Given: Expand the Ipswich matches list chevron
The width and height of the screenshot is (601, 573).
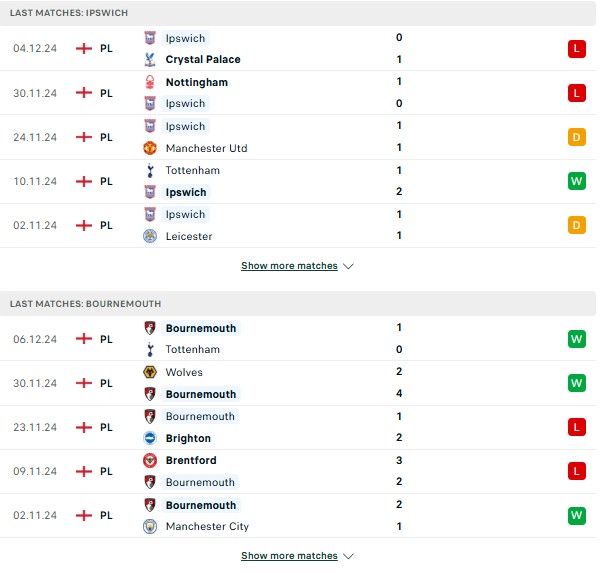Looking at the screenshot, I should click(348, 266).
